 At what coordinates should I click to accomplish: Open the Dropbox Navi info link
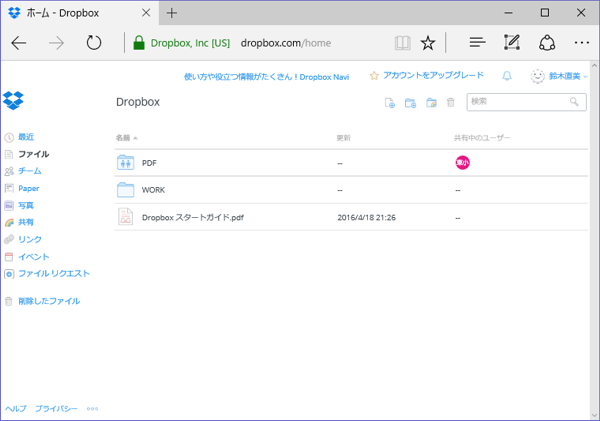[267, 77]
